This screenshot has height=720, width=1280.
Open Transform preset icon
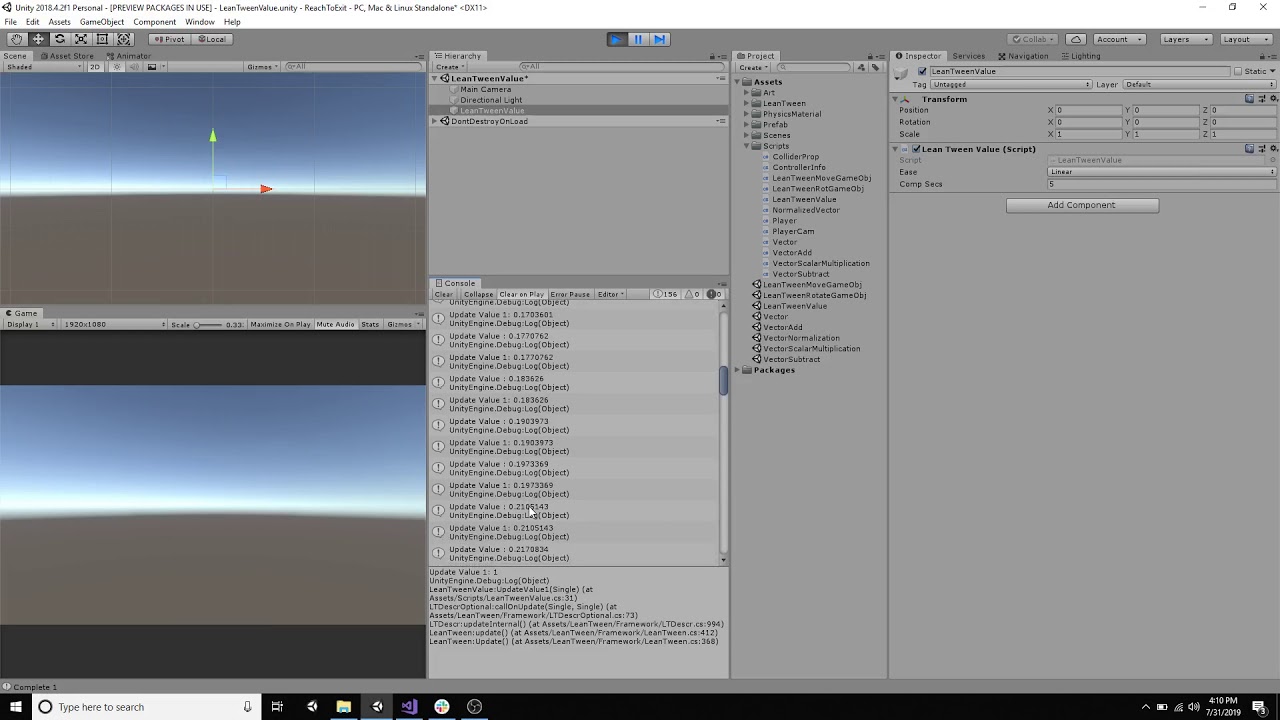tap(1260, 99)
